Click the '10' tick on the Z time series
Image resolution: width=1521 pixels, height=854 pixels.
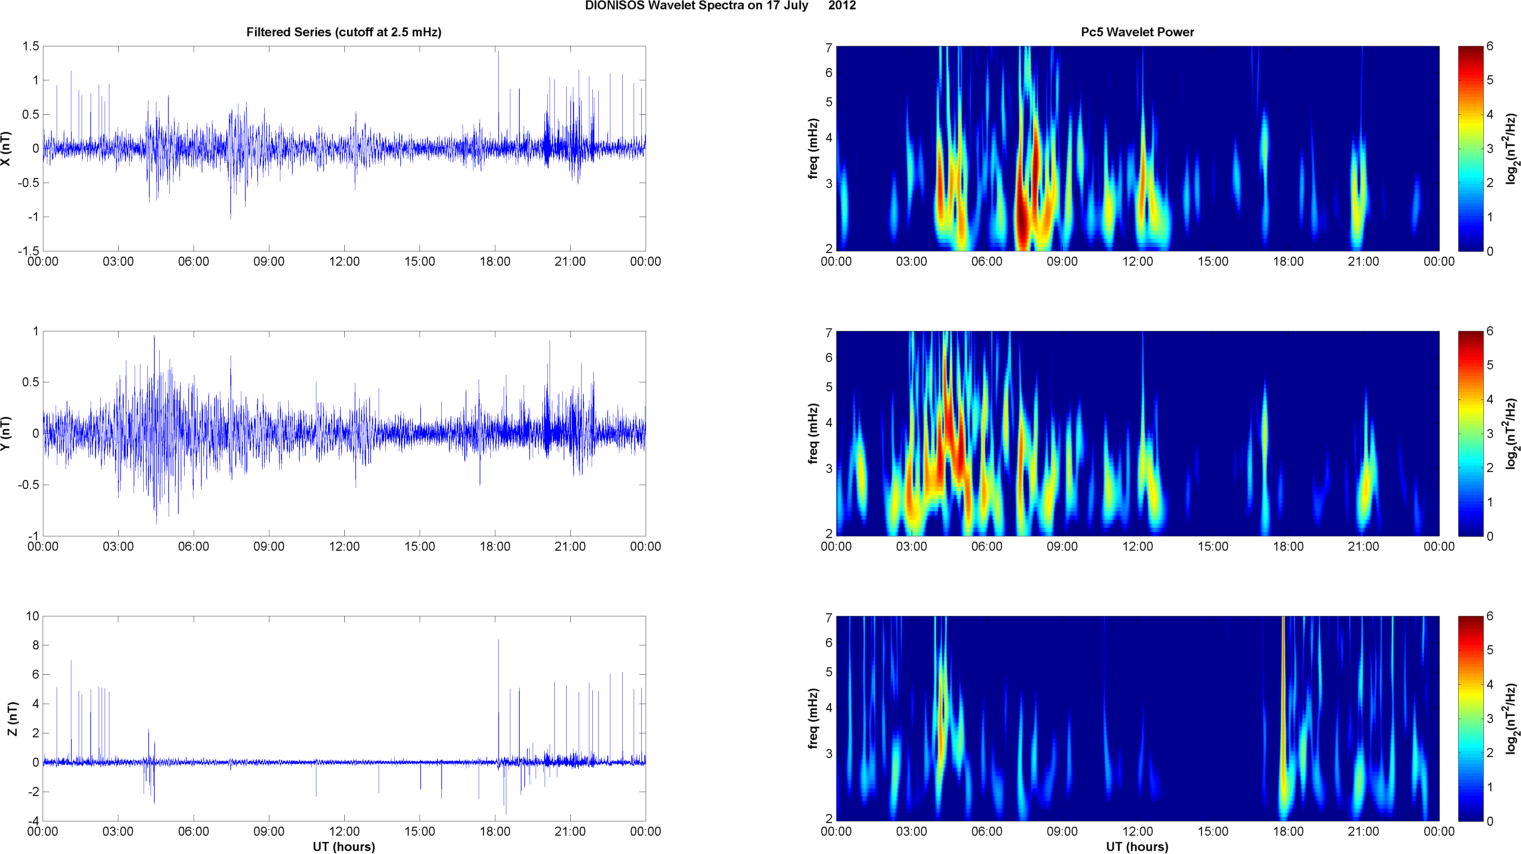click(x=33, y=617)
